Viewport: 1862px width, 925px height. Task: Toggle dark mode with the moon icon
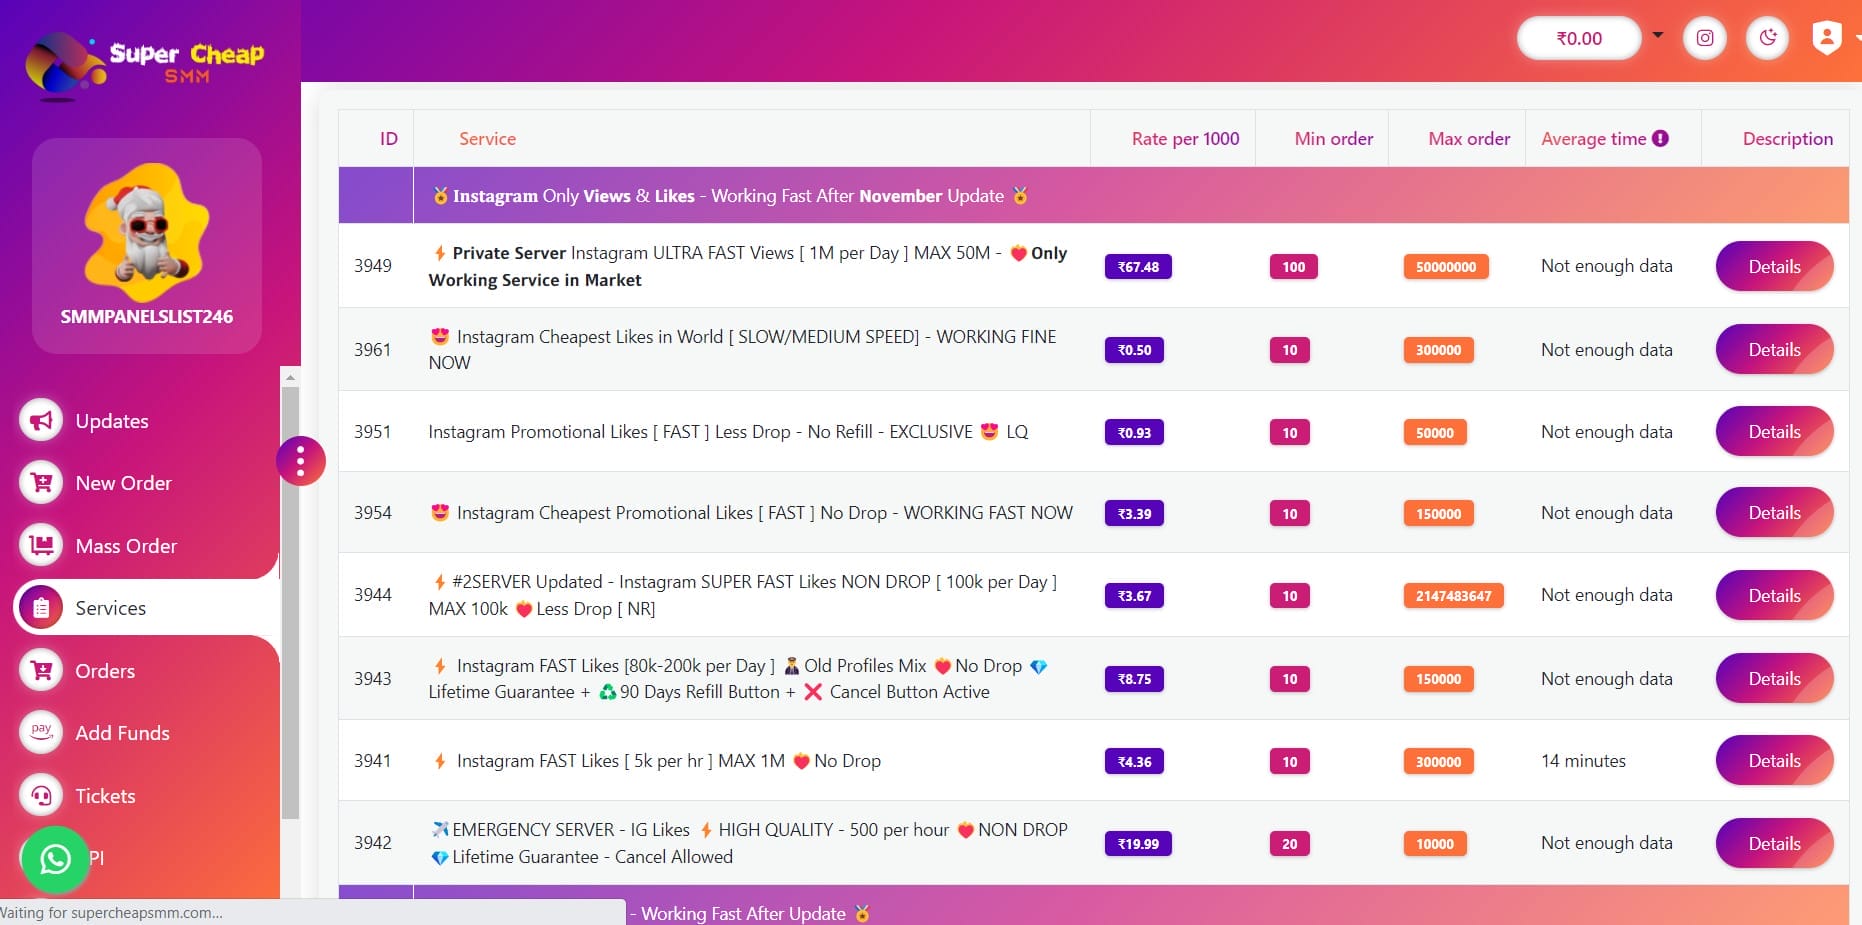1768,38
